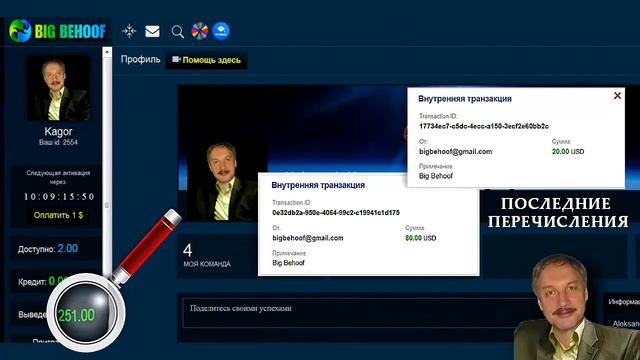The image size is (640, 360).
Task: Open the network star icon in toolbar
Action: point(129,31)
